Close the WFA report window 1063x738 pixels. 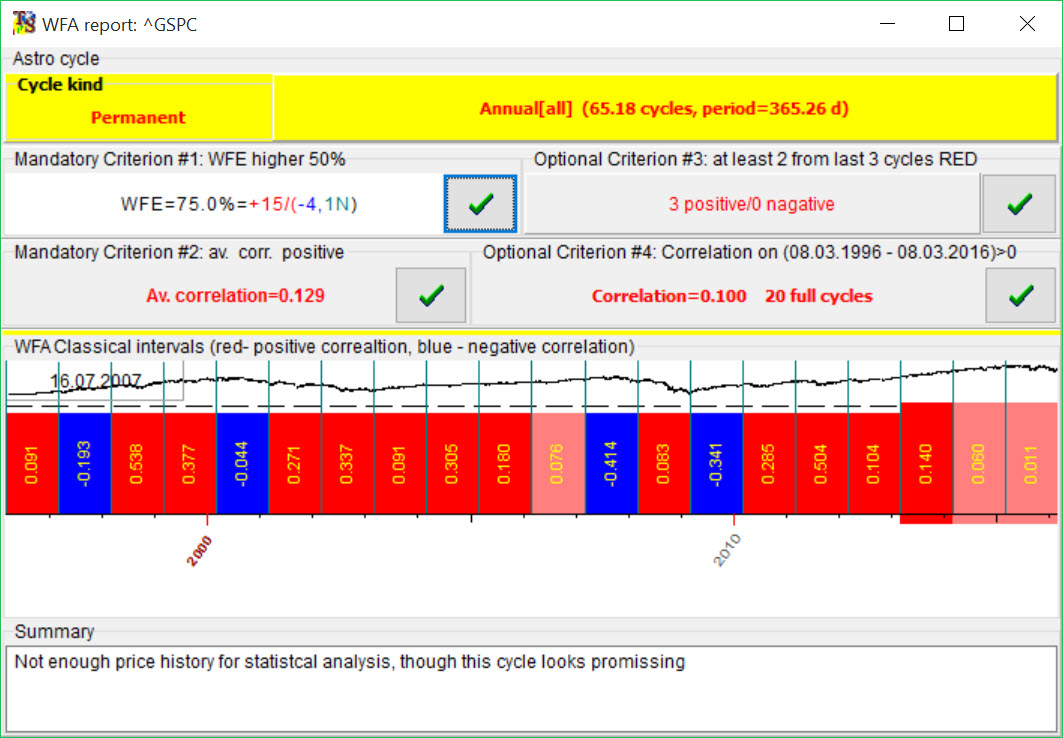pos(1027,24)
